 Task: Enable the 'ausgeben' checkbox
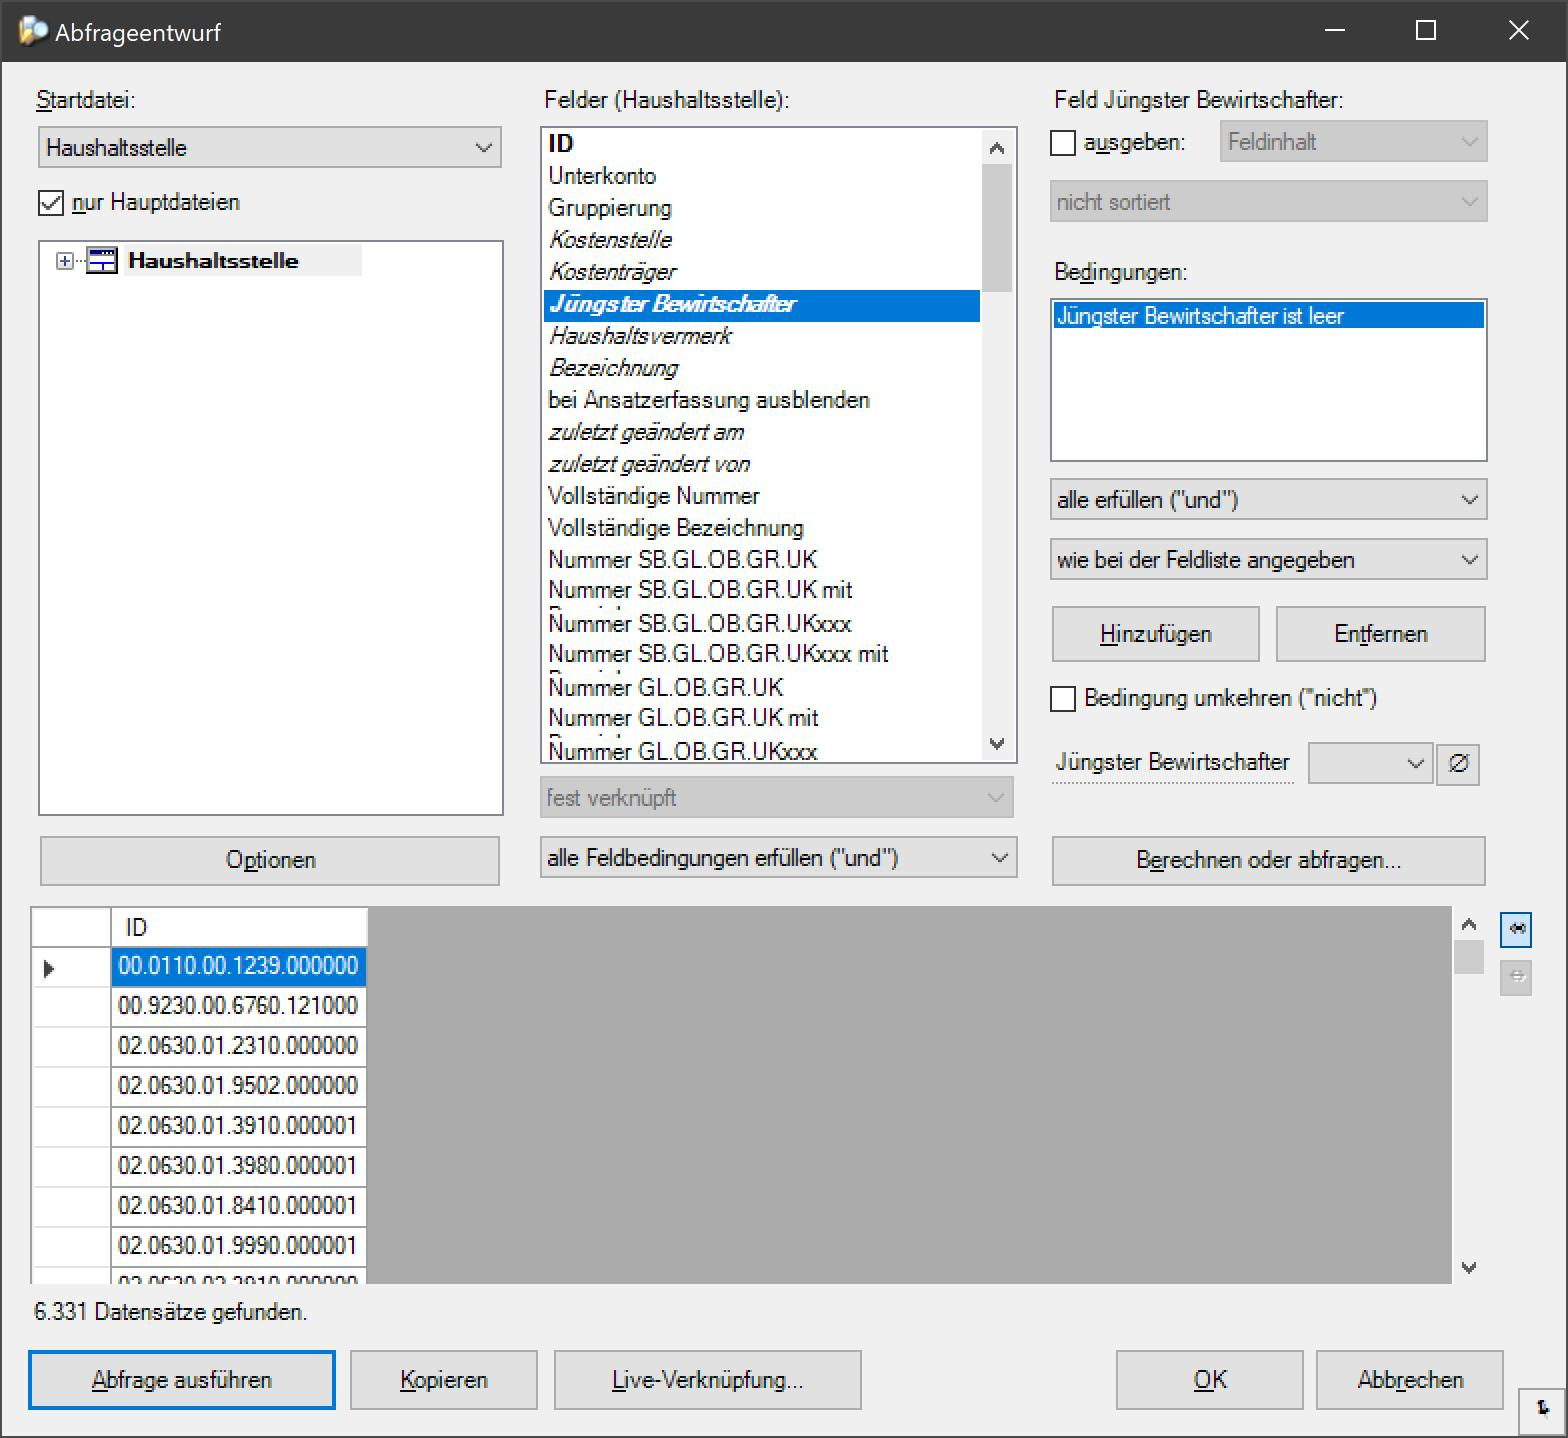pyautogui.click(x=1063, y=143)
